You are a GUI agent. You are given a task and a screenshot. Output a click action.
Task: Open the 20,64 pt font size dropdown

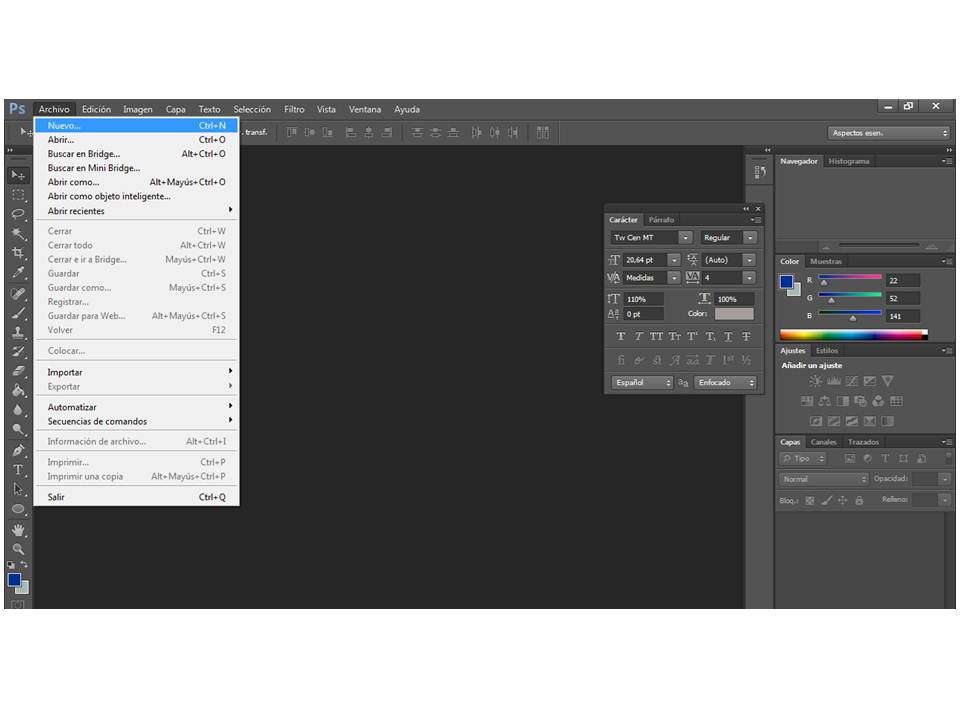(674, 260)
